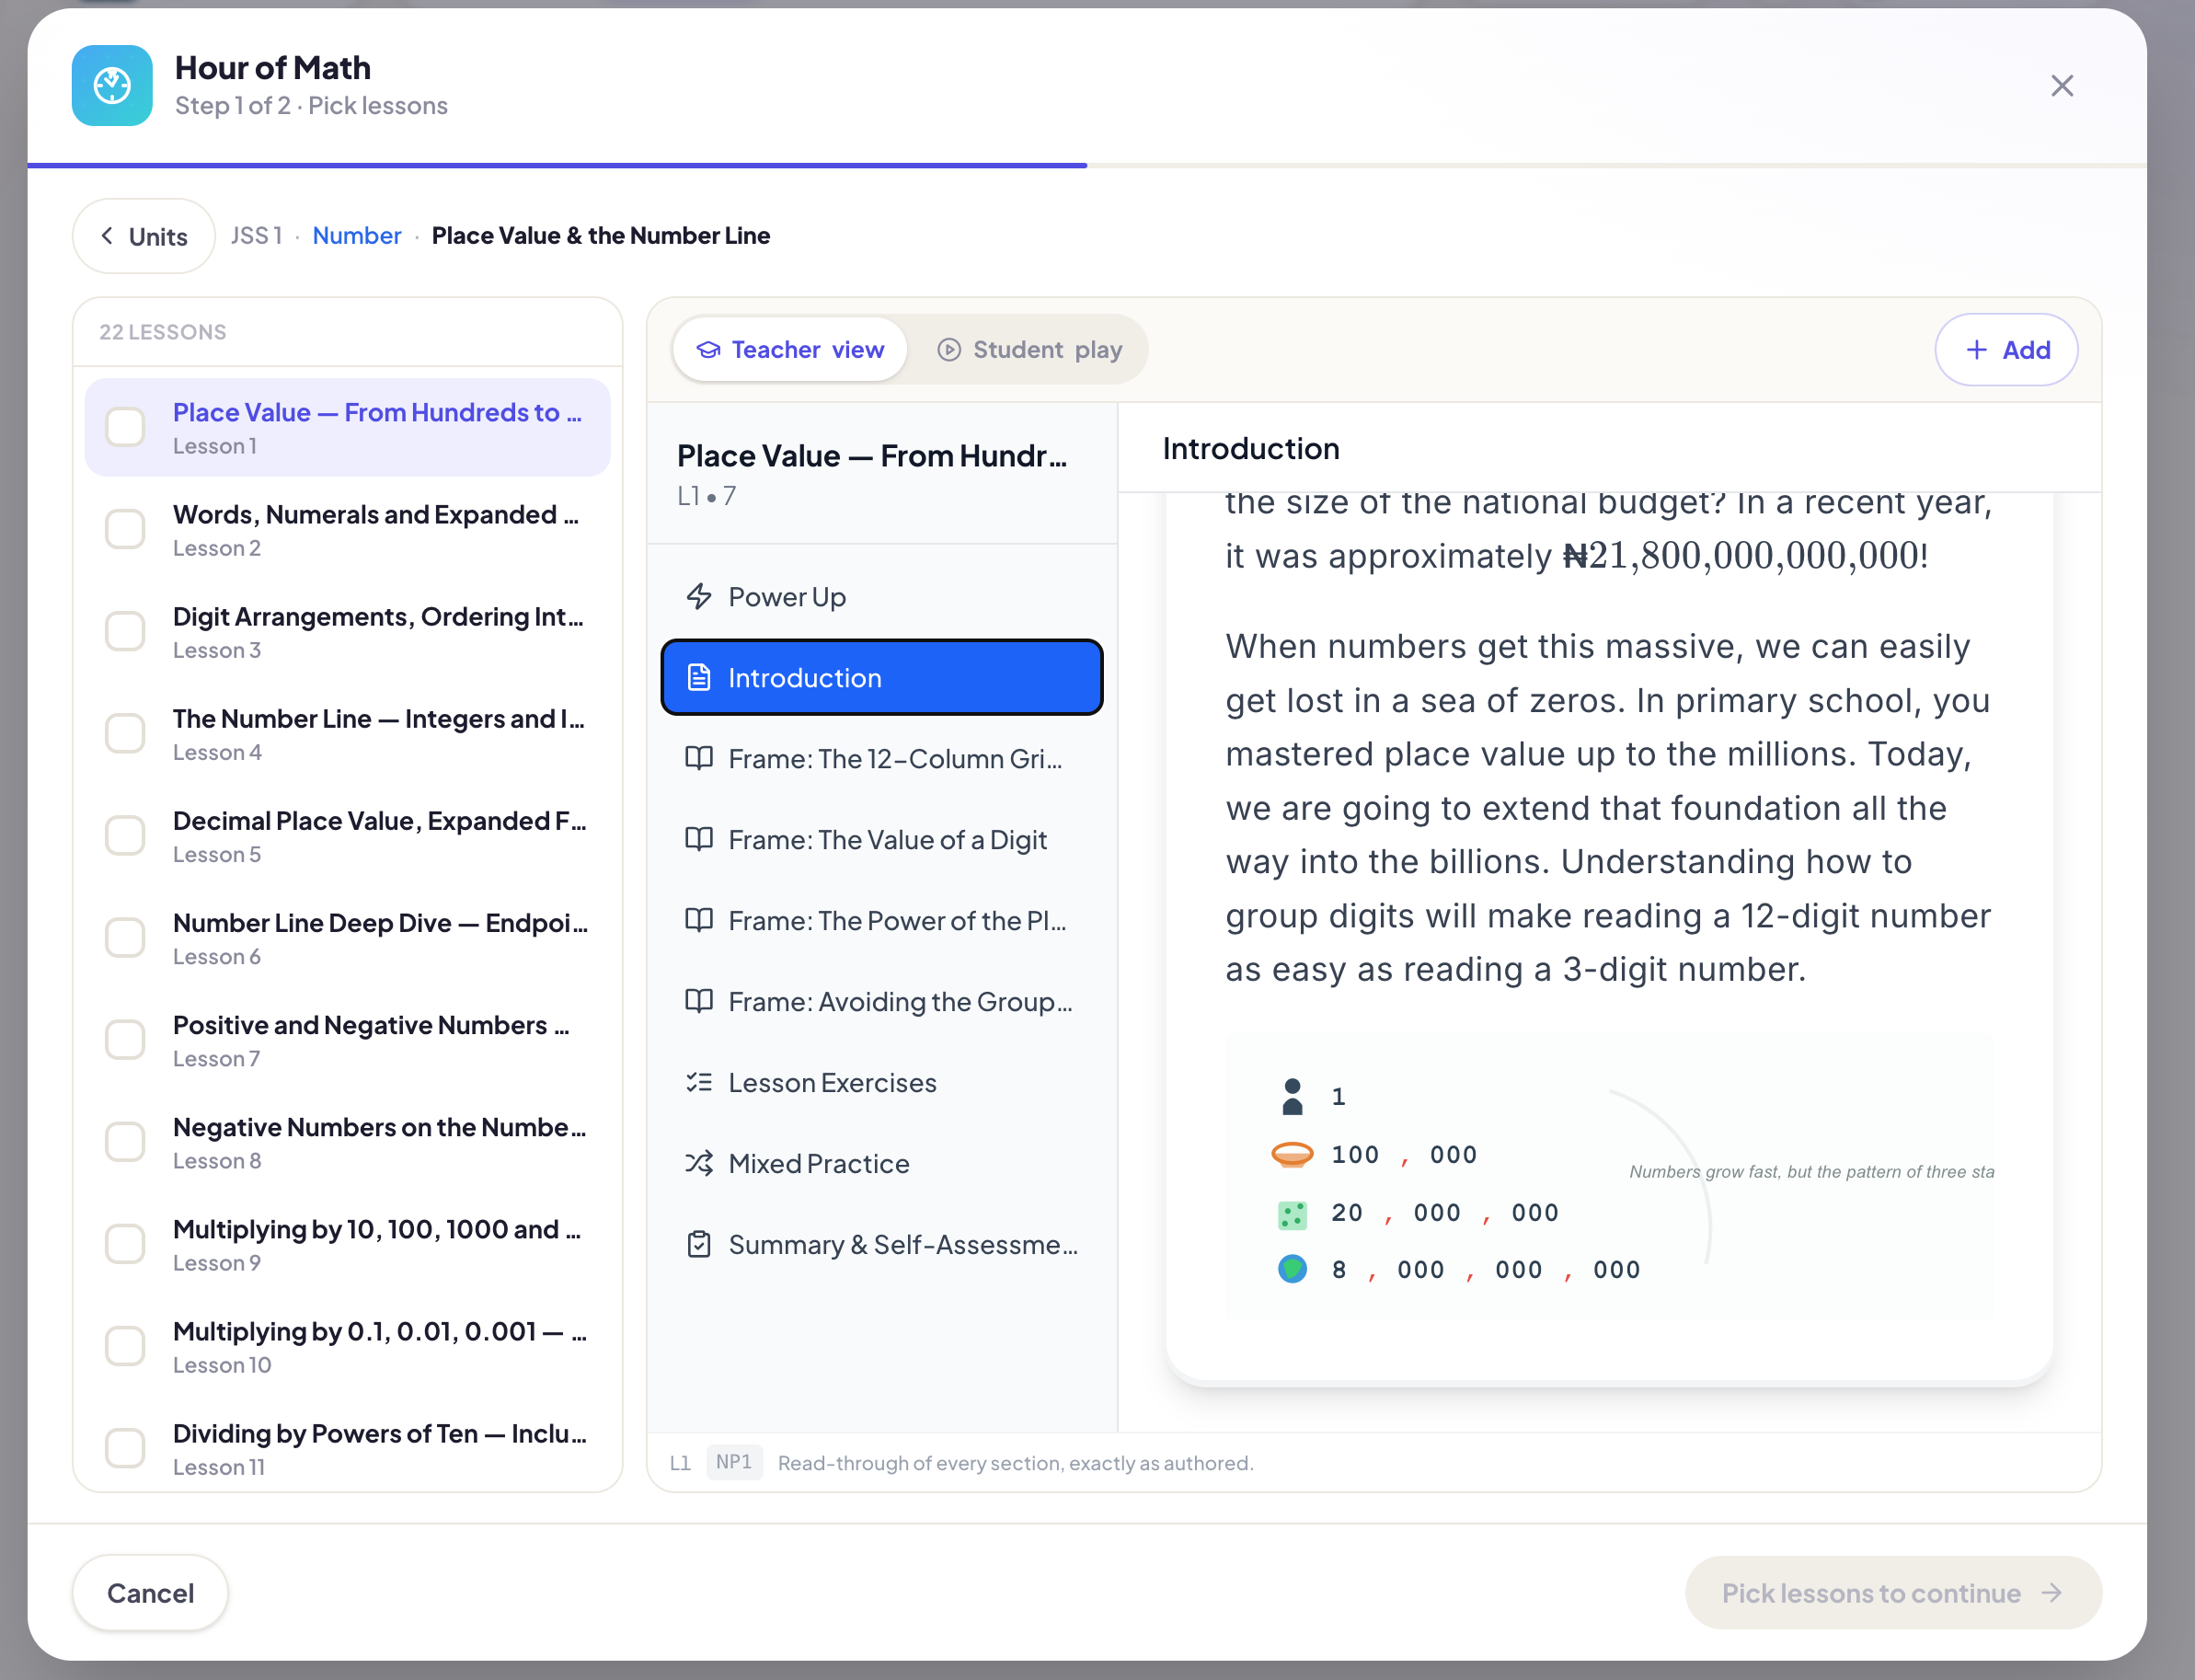Switch to the Student play tab
The width and height of the screenshot is (2195, 1680).
(1029, 349)
